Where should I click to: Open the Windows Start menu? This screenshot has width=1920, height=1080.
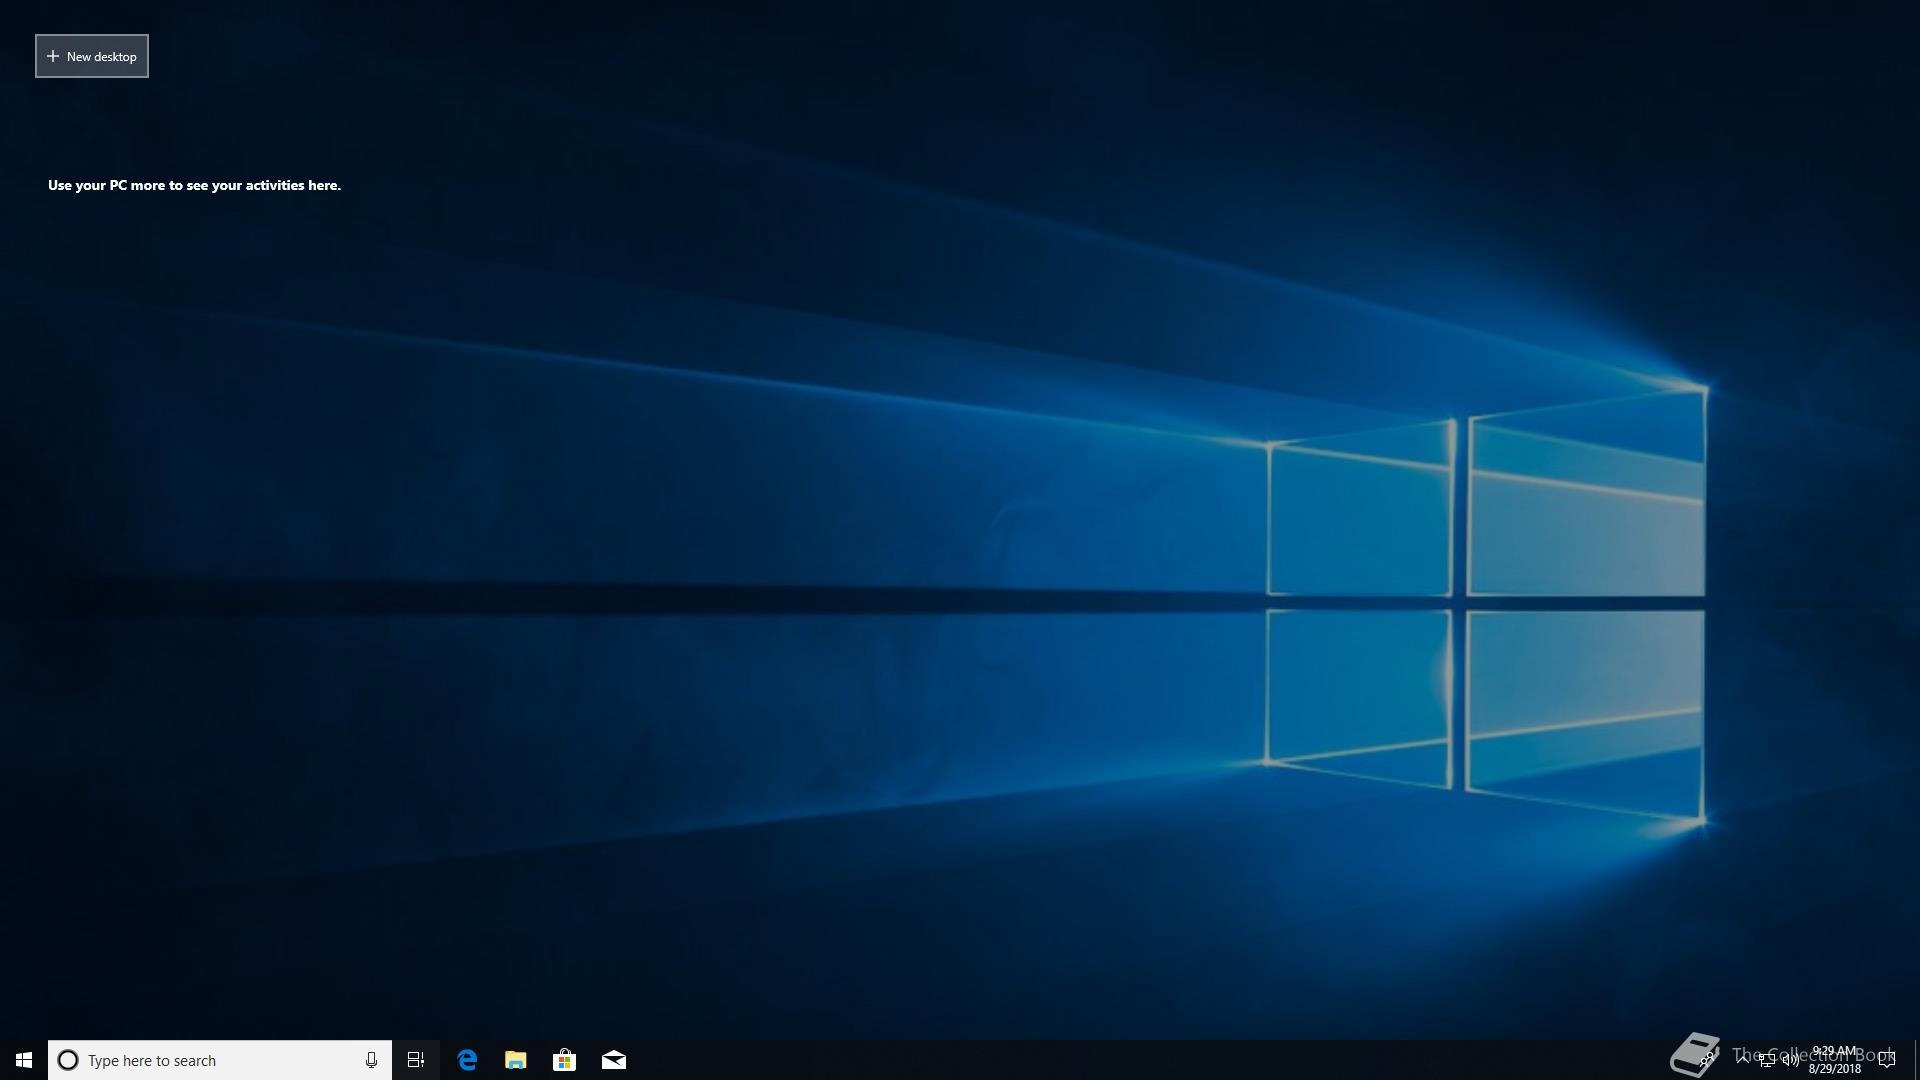click(x=24, y=1060)
